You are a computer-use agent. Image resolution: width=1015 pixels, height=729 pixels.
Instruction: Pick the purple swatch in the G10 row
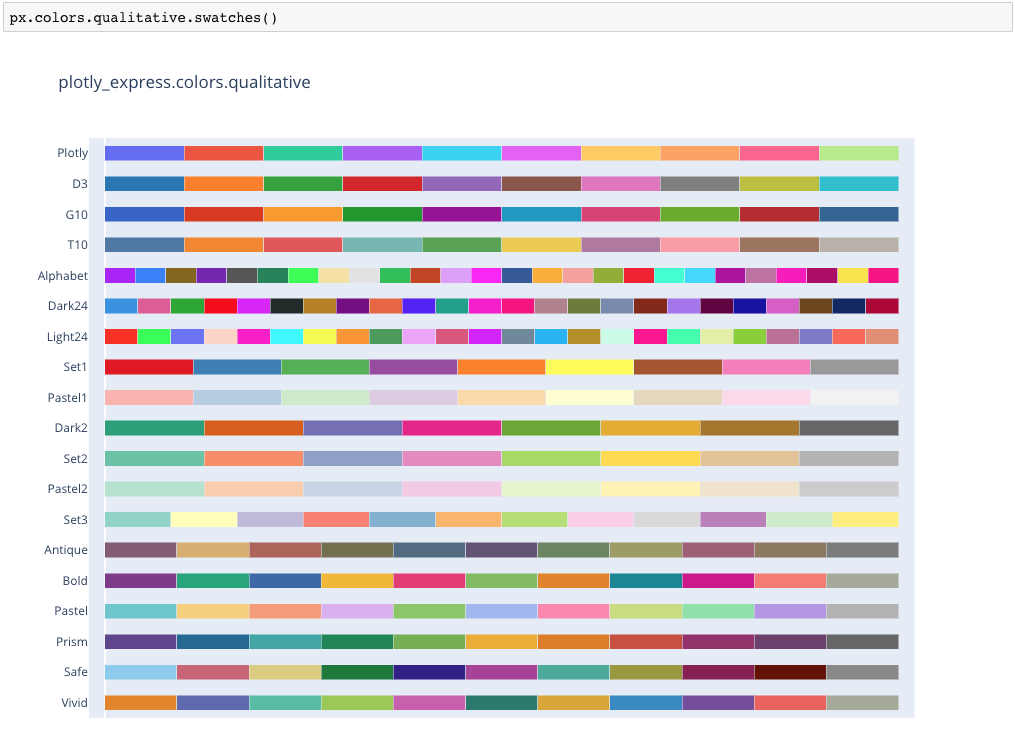(x=462, y=214)
